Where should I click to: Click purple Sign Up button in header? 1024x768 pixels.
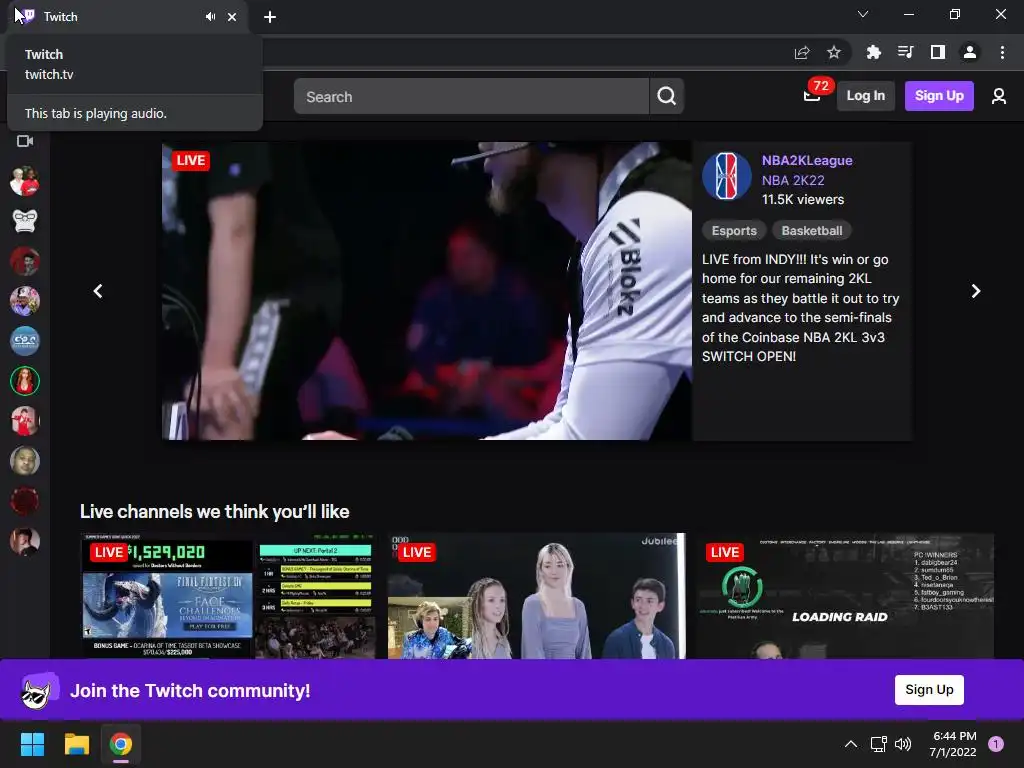pos(939,96)
